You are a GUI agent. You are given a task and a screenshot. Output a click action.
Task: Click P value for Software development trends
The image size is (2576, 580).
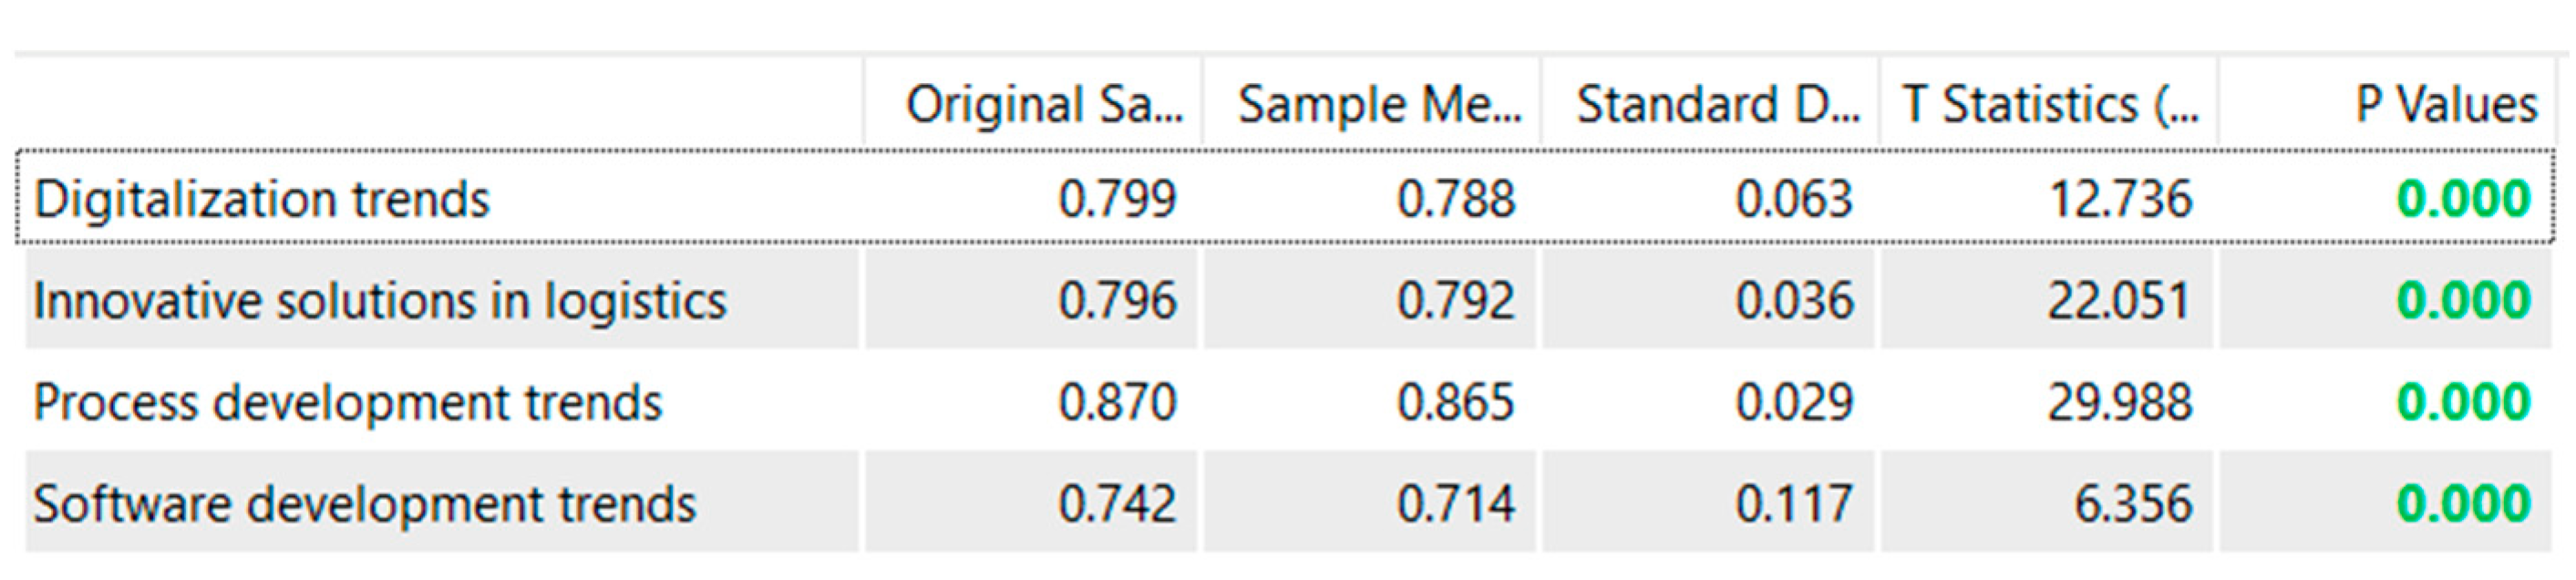point(2463,504)
